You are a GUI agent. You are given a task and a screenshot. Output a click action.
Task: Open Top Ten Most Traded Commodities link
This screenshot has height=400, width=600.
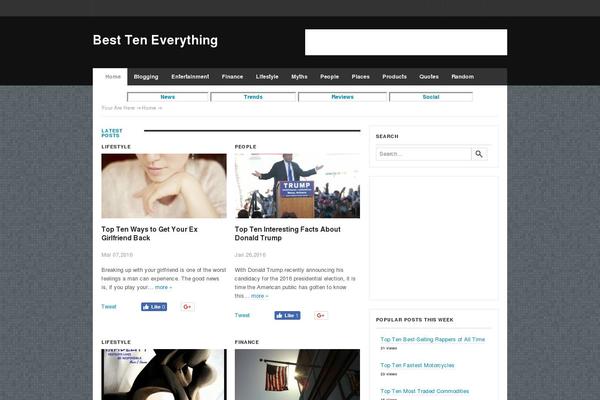424,391
